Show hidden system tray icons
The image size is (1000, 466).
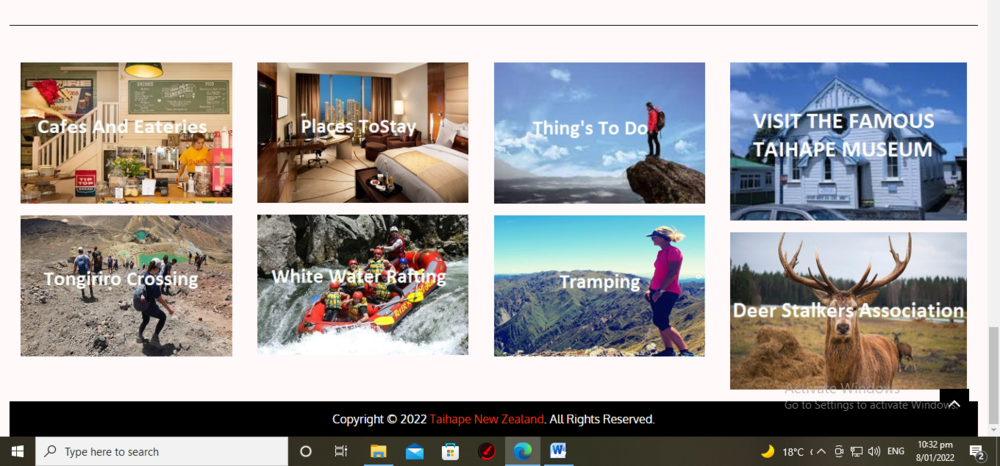click(x=821, y=451)
